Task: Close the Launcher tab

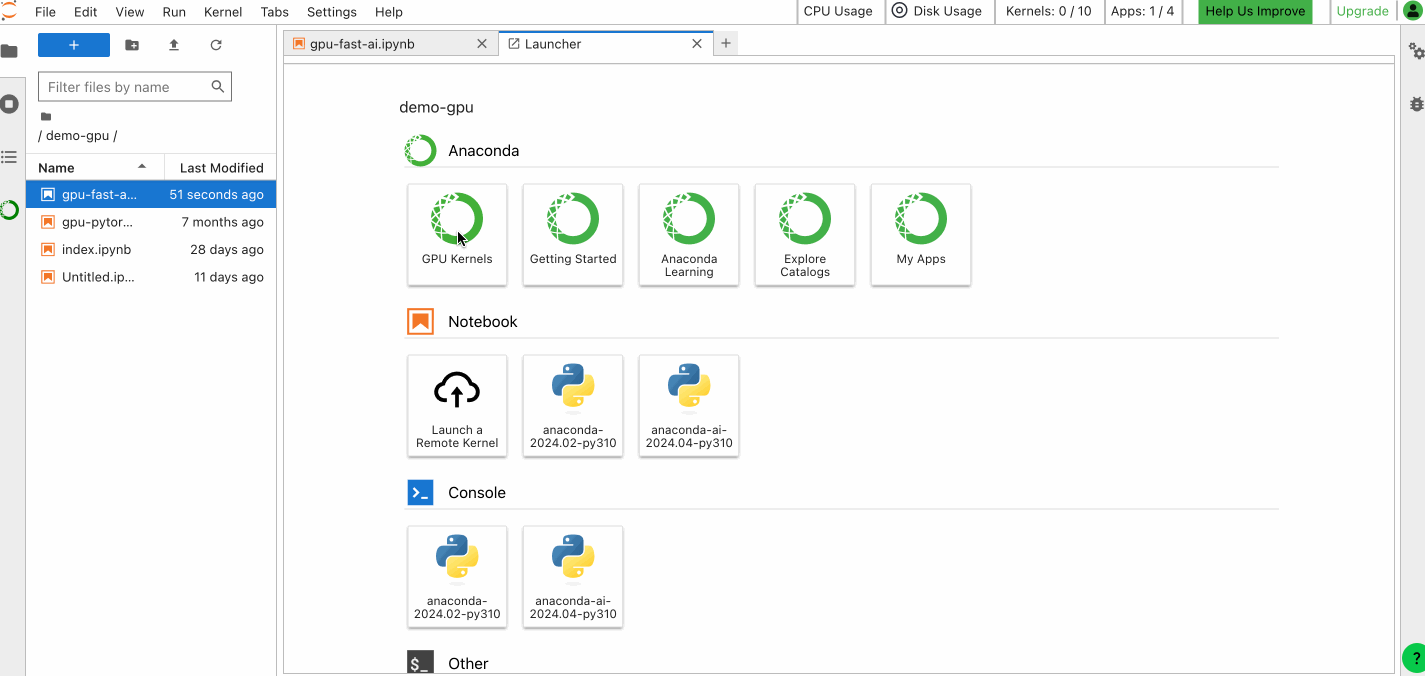Action: 698,44
